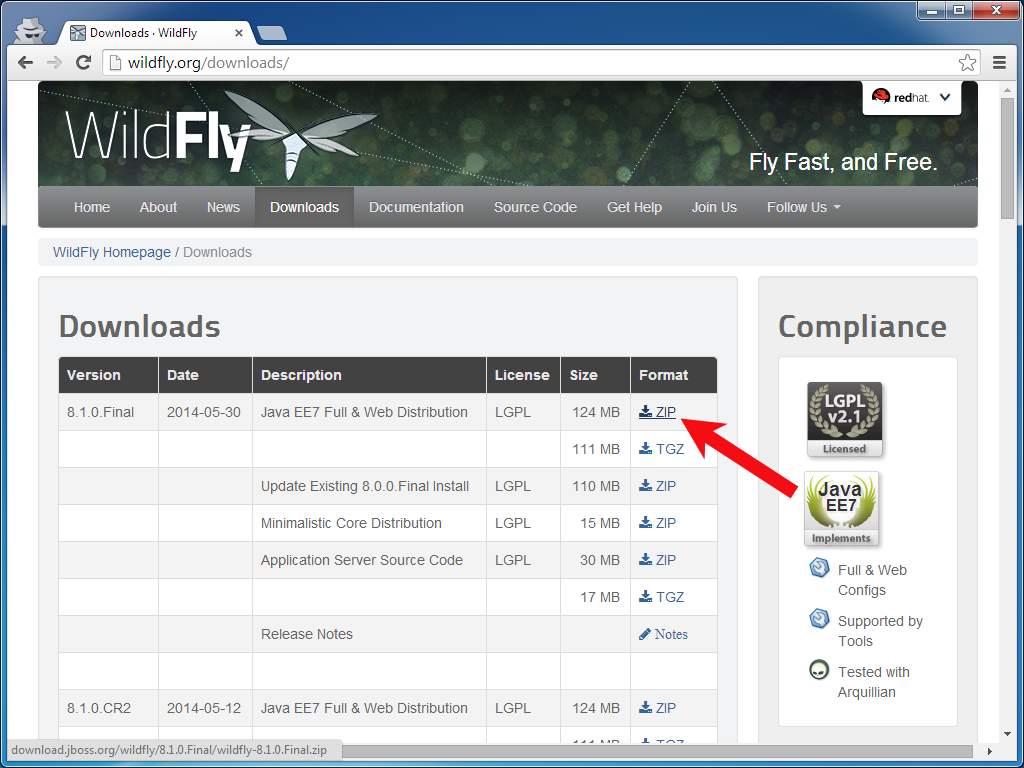
Task: Bookmark this page with the star icon
Action: click(967, 63)
